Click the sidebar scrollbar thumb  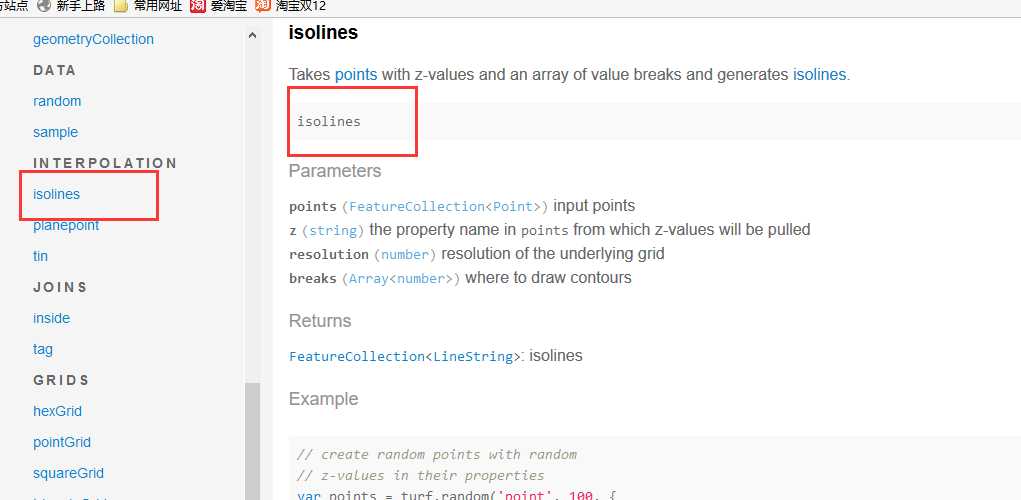(253, 441)
